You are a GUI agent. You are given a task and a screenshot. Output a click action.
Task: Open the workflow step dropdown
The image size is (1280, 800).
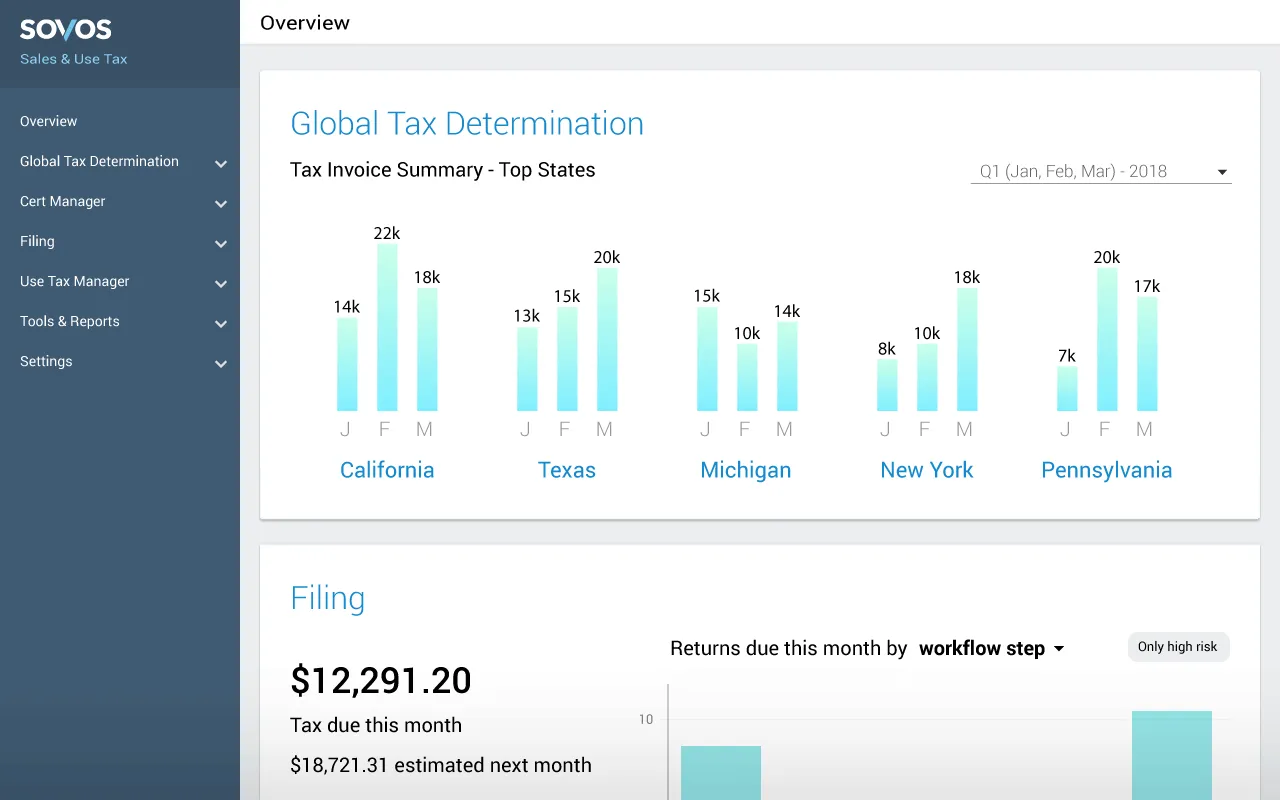[x=991, y=648]
